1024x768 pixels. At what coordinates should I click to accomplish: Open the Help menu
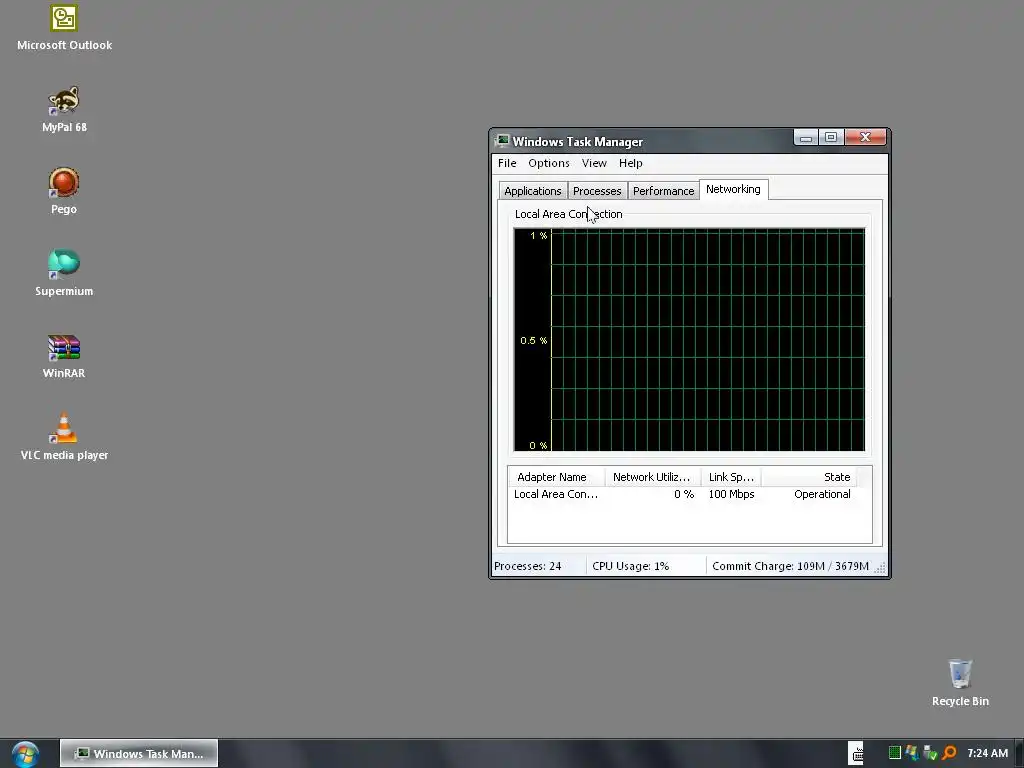point(631,163)
